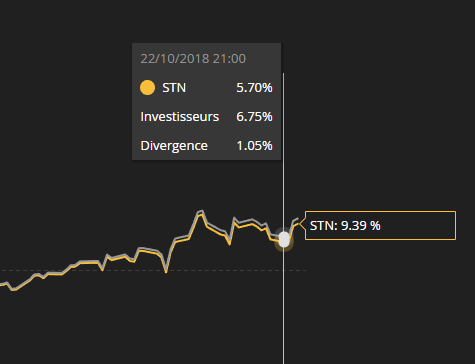Click the 6.75% Investisseurs value
The height and width of the screenshot is (364, 475).
point(254,117)
